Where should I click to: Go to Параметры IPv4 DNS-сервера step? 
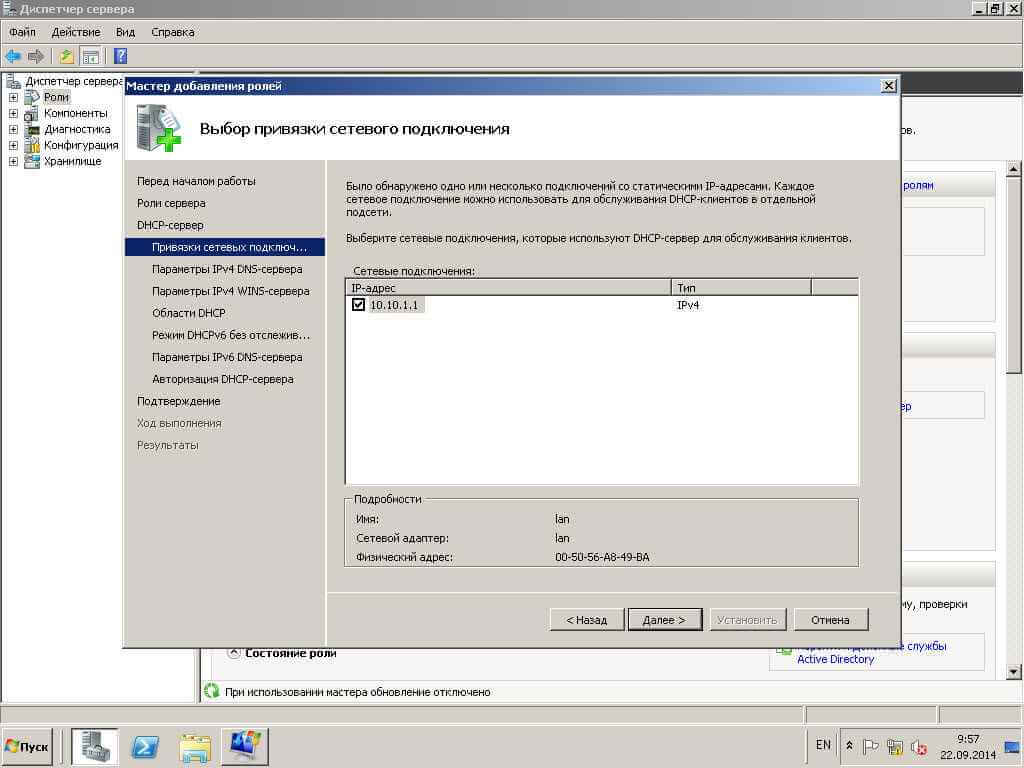pos(227,269)
